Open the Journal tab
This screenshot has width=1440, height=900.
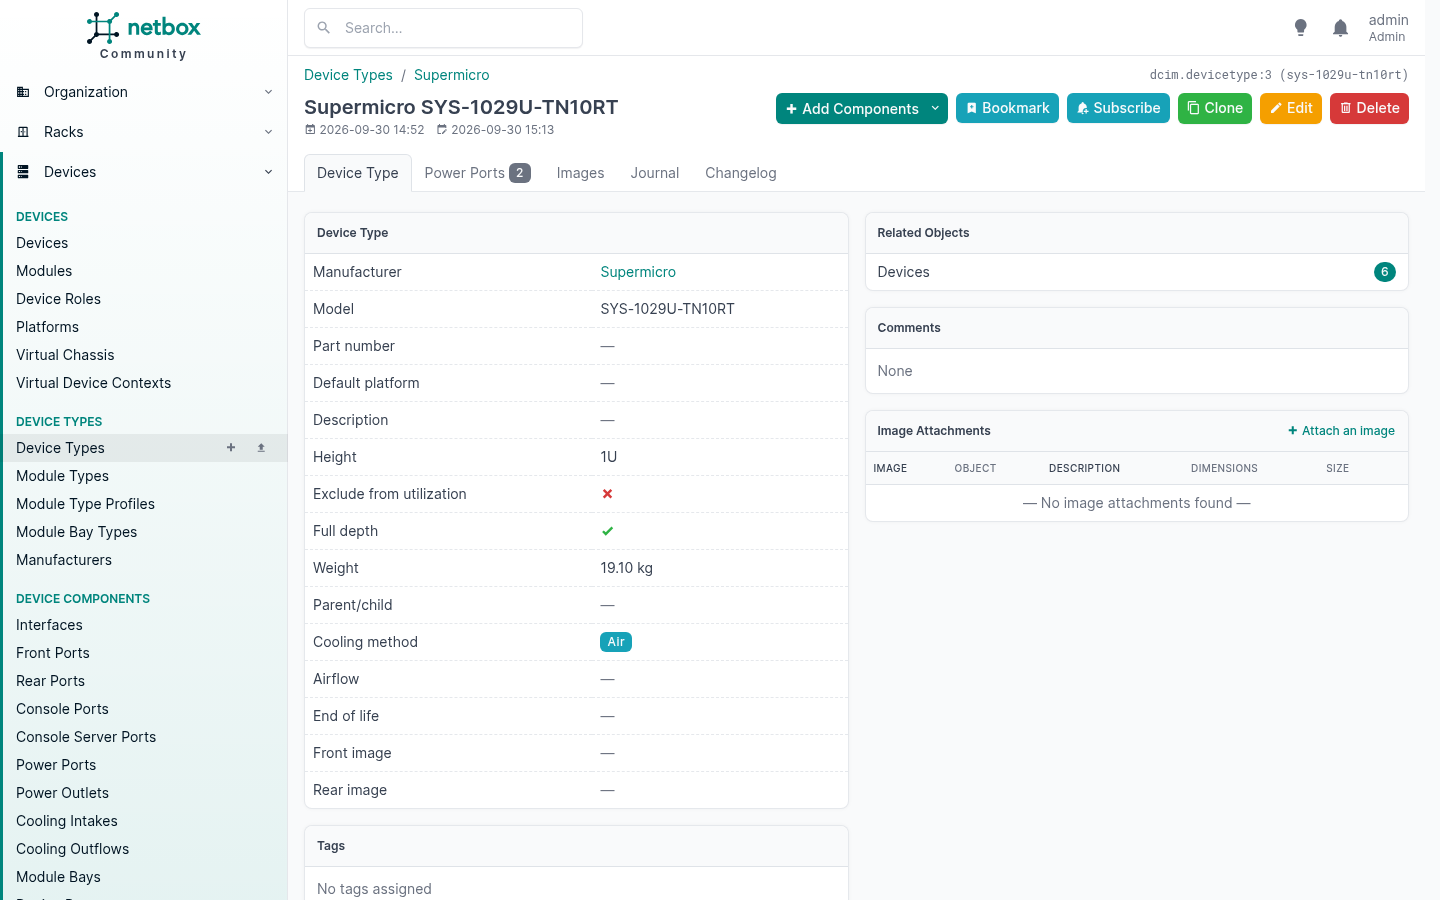655,173
